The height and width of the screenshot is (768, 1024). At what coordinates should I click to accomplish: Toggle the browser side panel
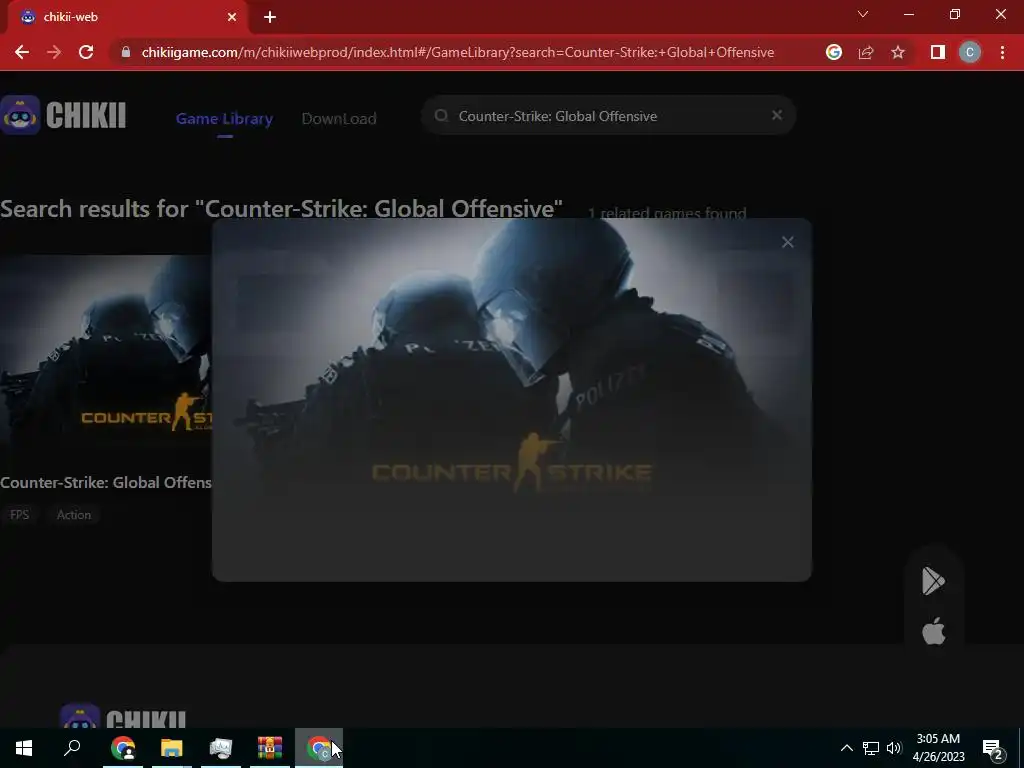pos(938,52)
